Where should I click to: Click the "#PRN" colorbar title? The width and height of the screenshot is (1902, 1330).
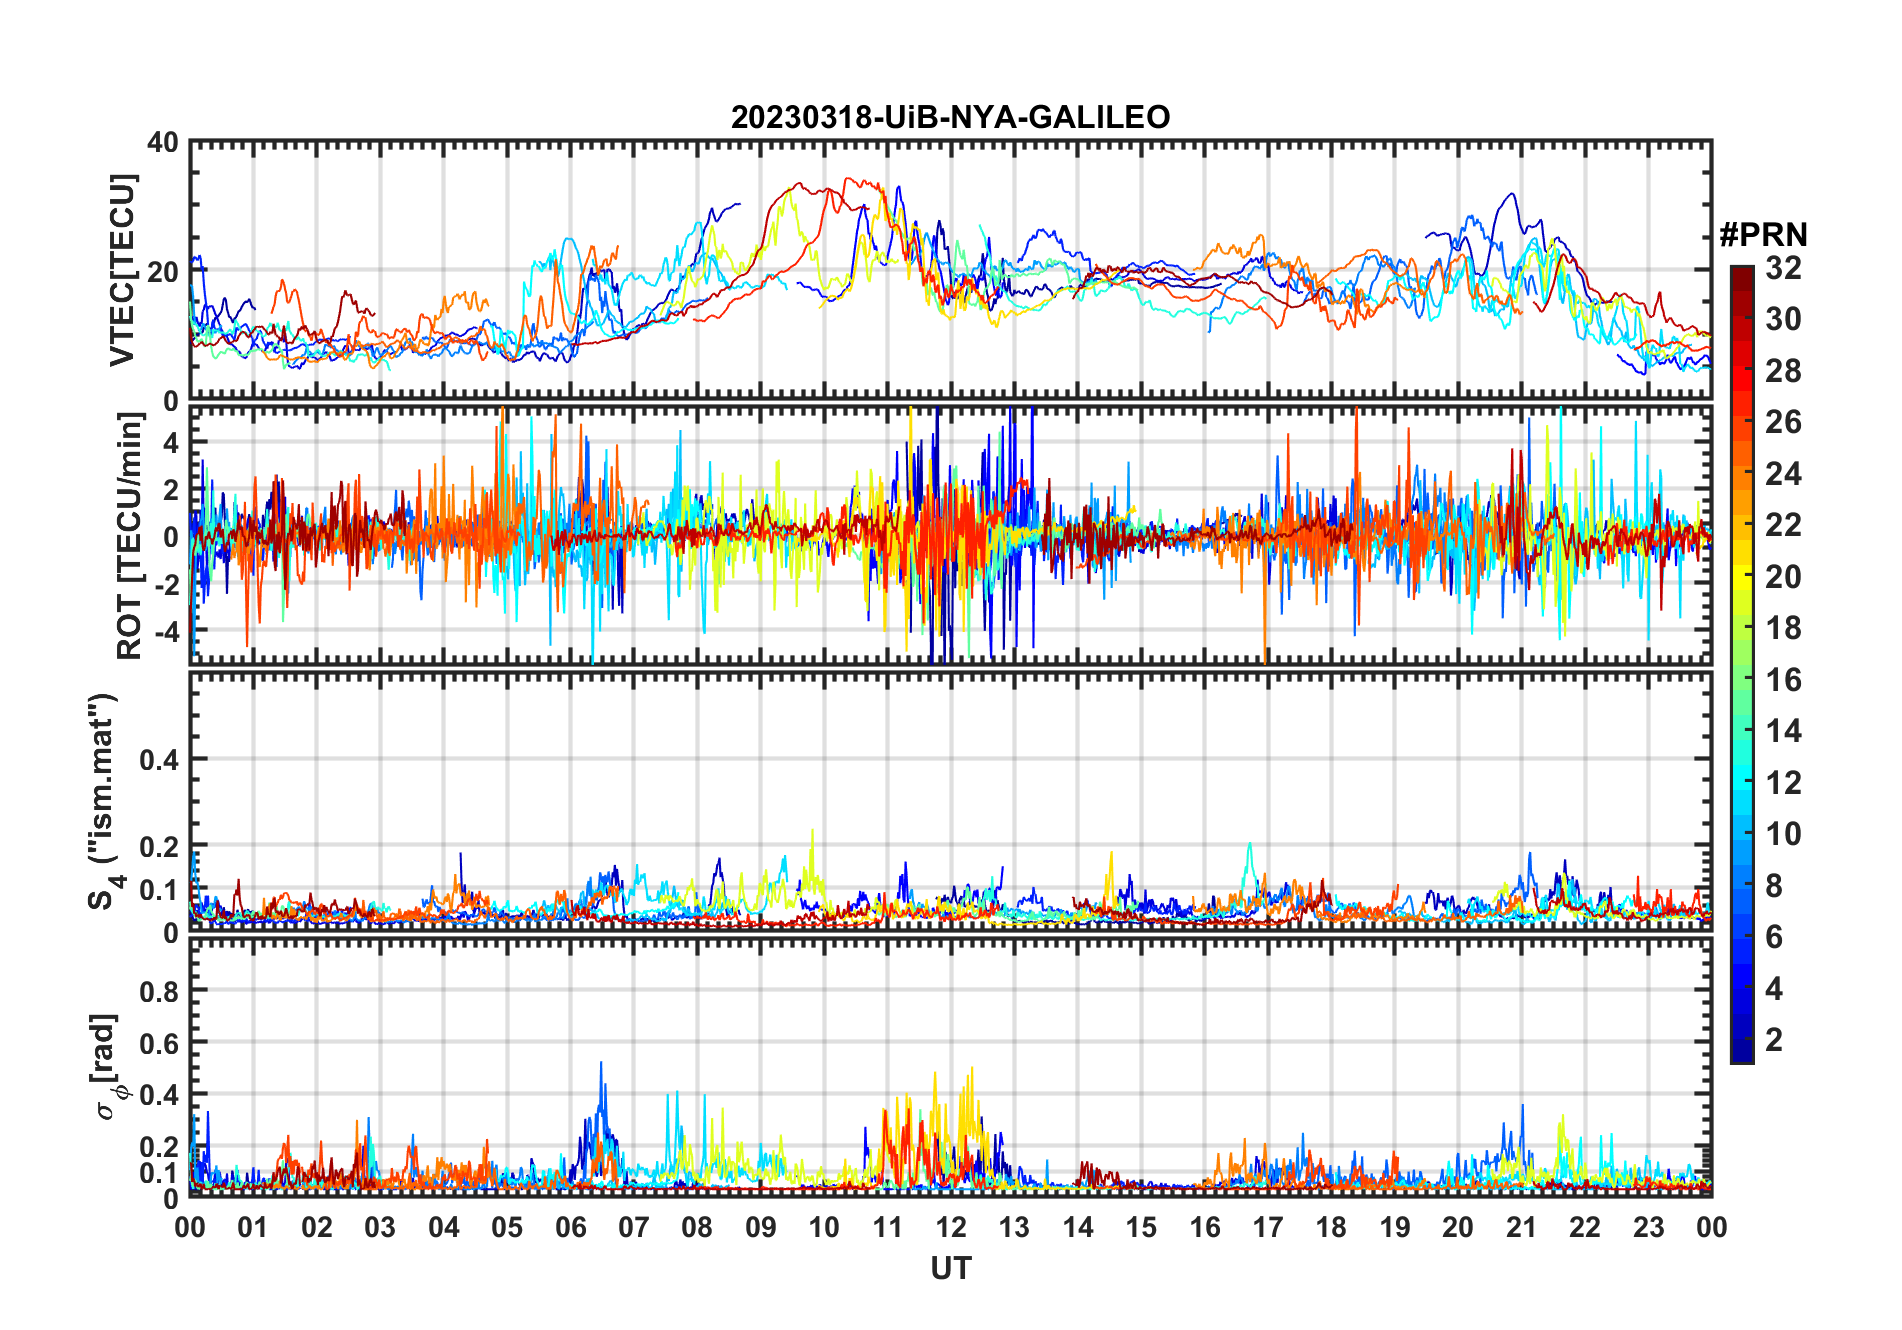click(1763, 235)
